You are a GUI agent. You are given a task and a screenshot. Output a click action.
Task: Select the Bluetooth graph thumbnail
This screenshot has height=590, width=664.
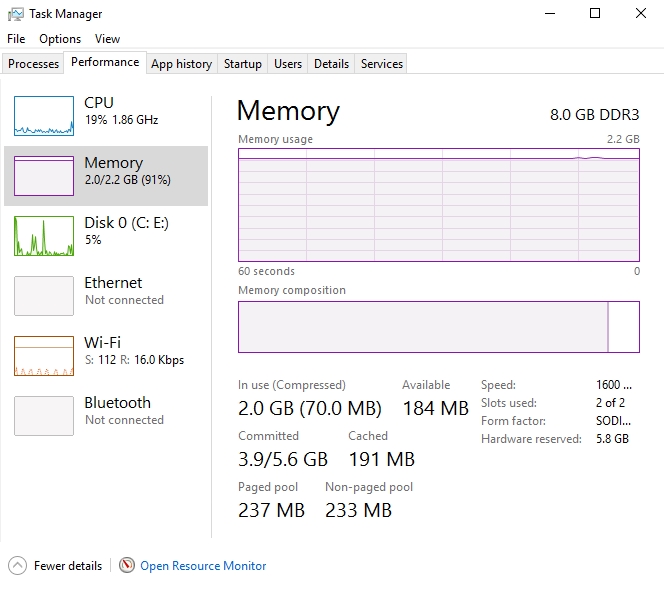tap(44, 416)
